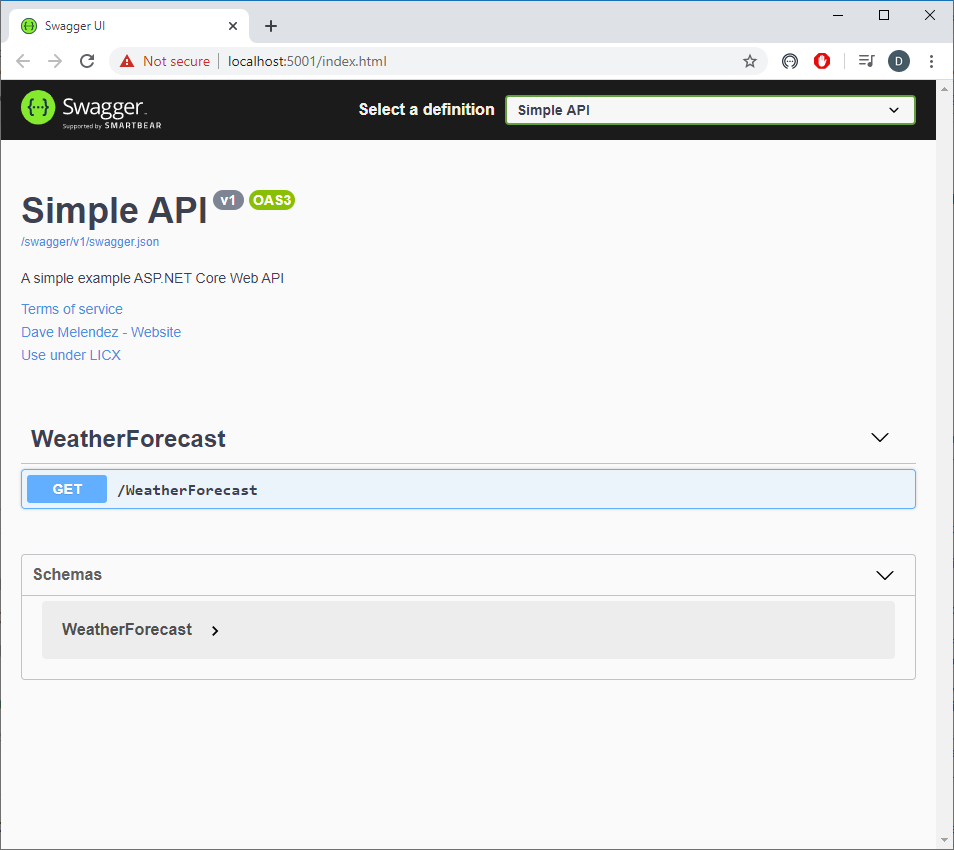Click the red ad blocker extension icon
954x850 pixels.
(x=822, y=61)
